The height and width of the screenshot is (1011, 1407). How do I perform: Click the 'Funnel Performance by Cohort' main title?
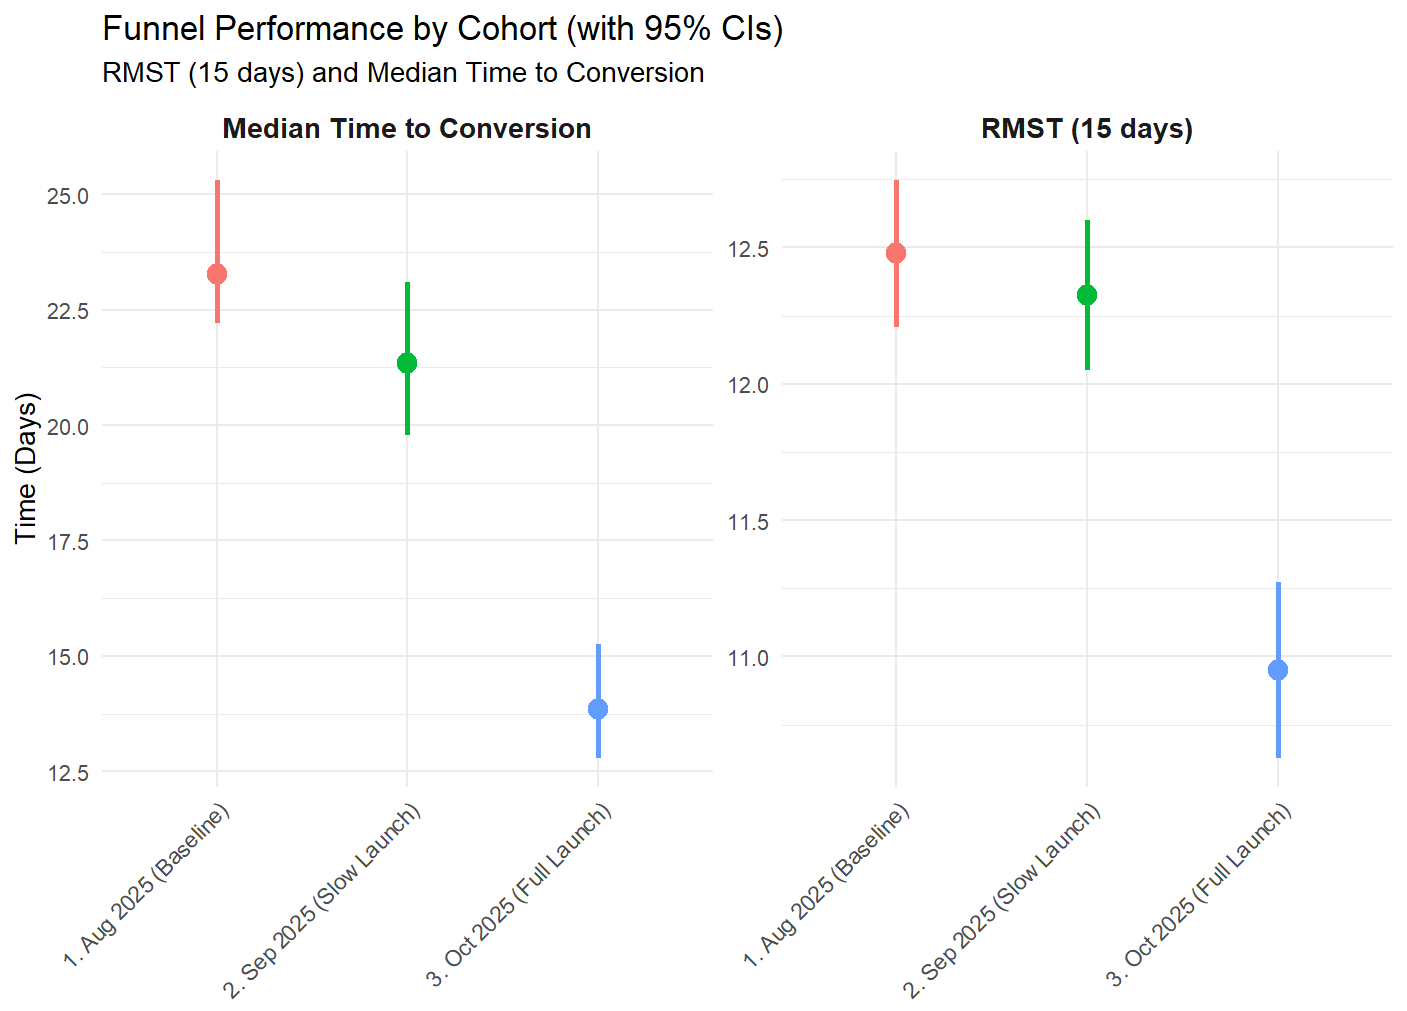[442, 29]
